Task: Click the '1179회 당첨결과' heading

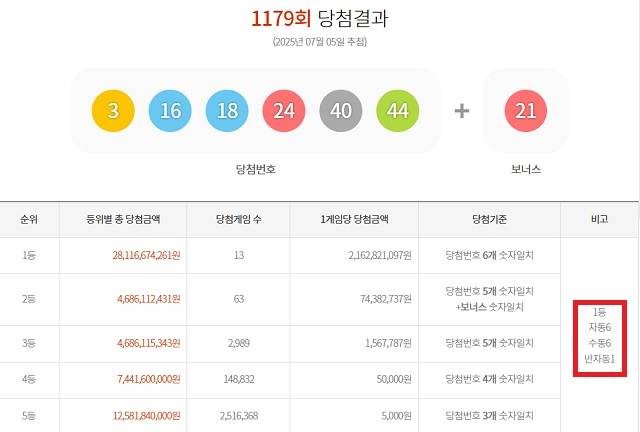Action: 319,18
